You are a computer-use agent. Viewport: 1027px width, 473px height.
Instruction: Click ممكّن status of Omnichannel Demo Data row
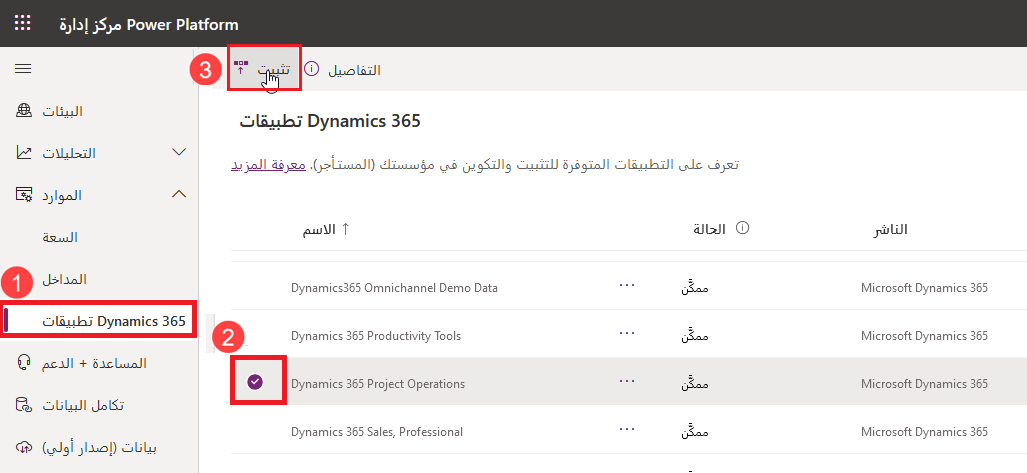coord(695,288)
